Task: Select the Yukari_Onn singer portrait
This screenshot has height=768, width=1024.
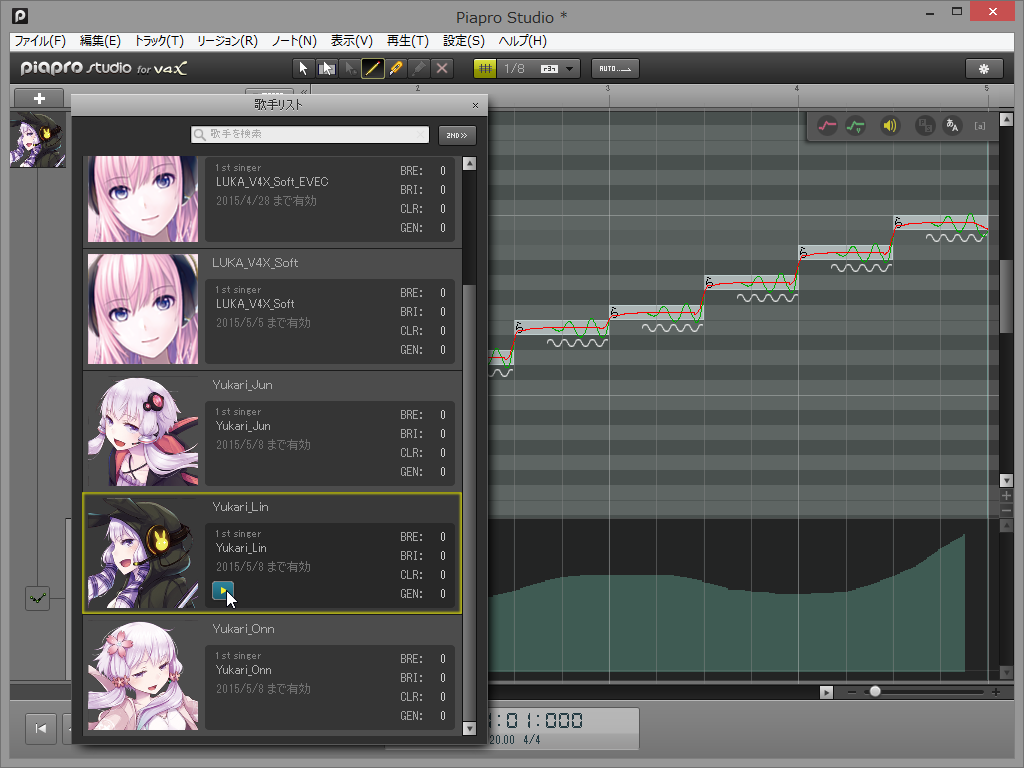Action: [x=143, y=675]
